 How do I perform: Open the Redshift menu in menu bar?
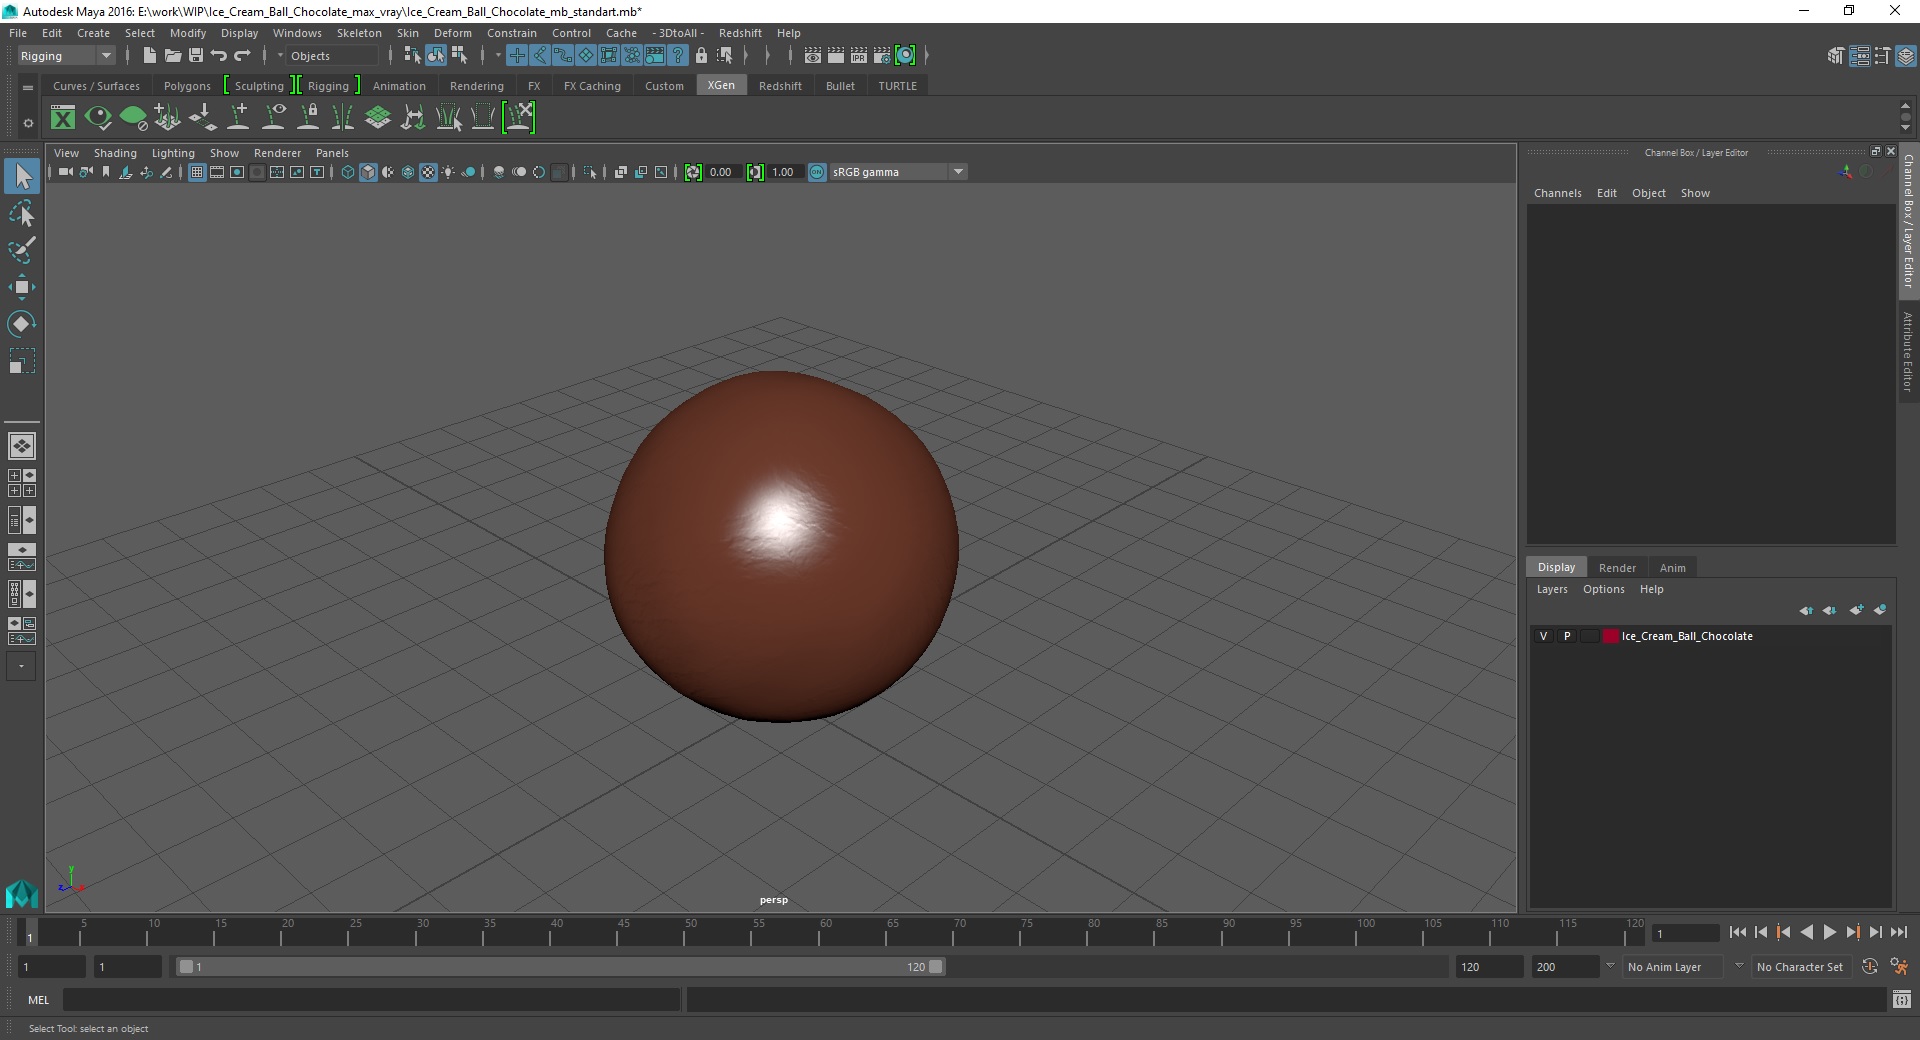(x=740, y=33)
